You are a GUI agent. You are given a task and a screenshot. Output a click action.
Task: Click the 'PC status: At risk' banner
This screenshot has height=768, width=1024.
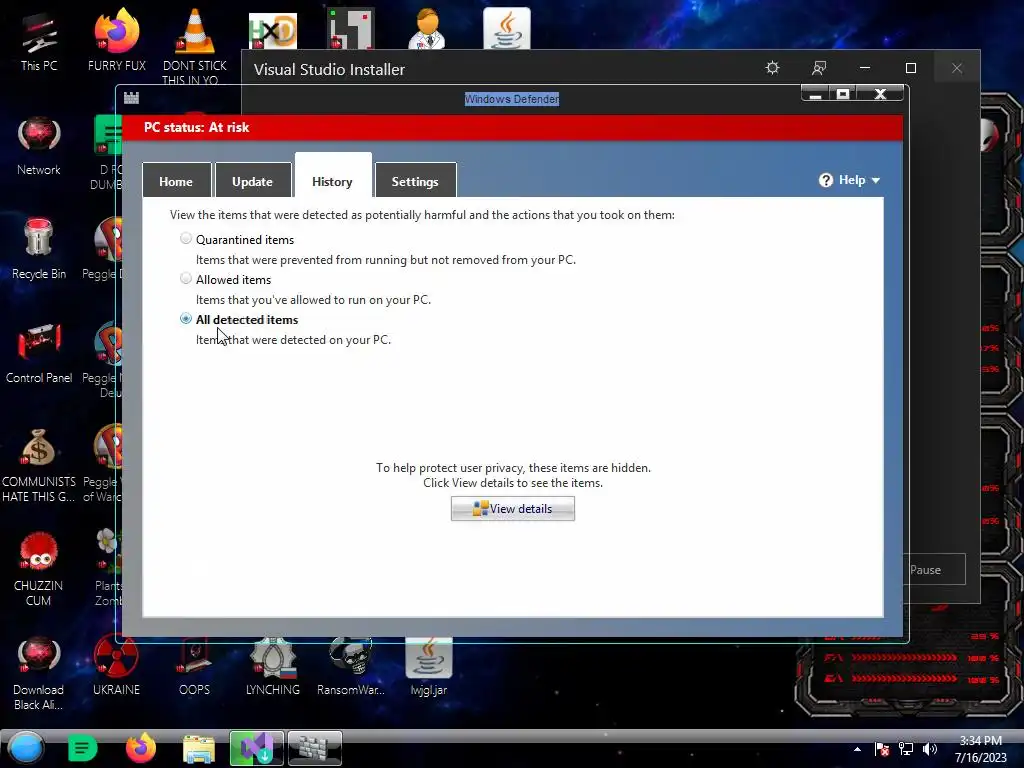[513, 127]
